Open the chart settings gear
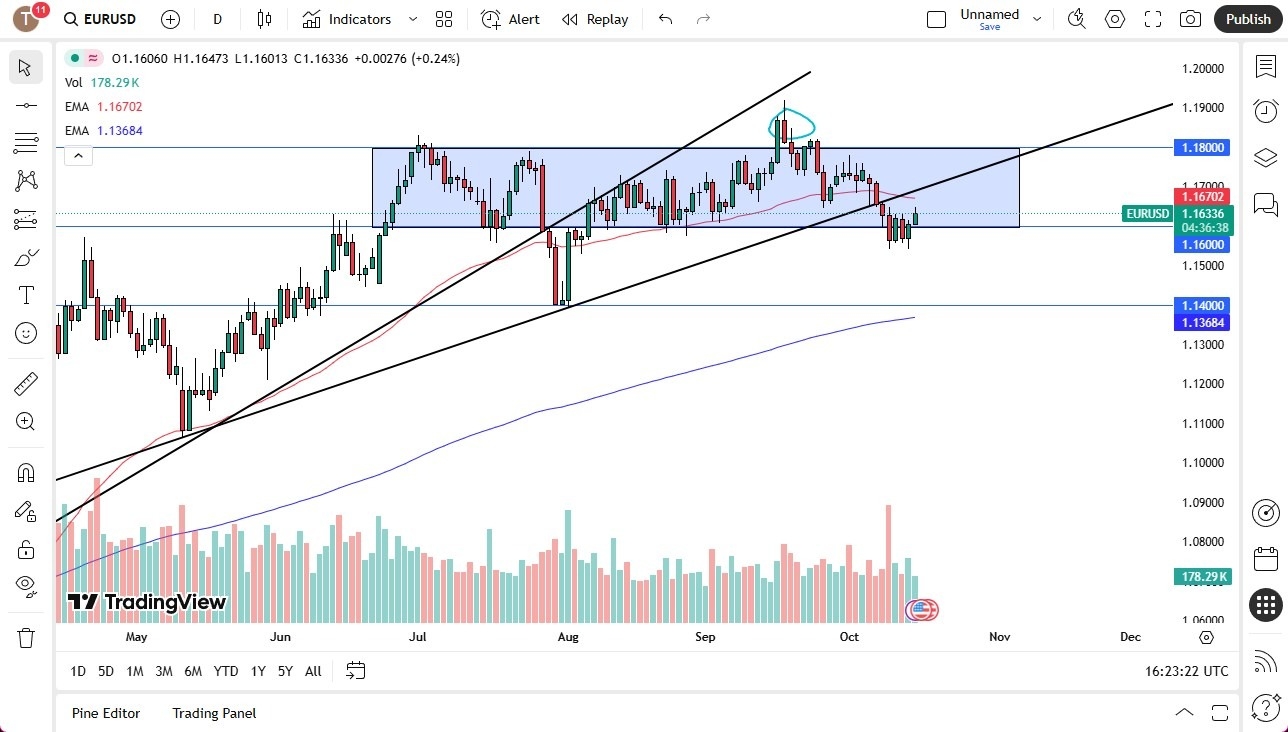This screenshot has width=1288, height=732. [x=1114, y=19]
